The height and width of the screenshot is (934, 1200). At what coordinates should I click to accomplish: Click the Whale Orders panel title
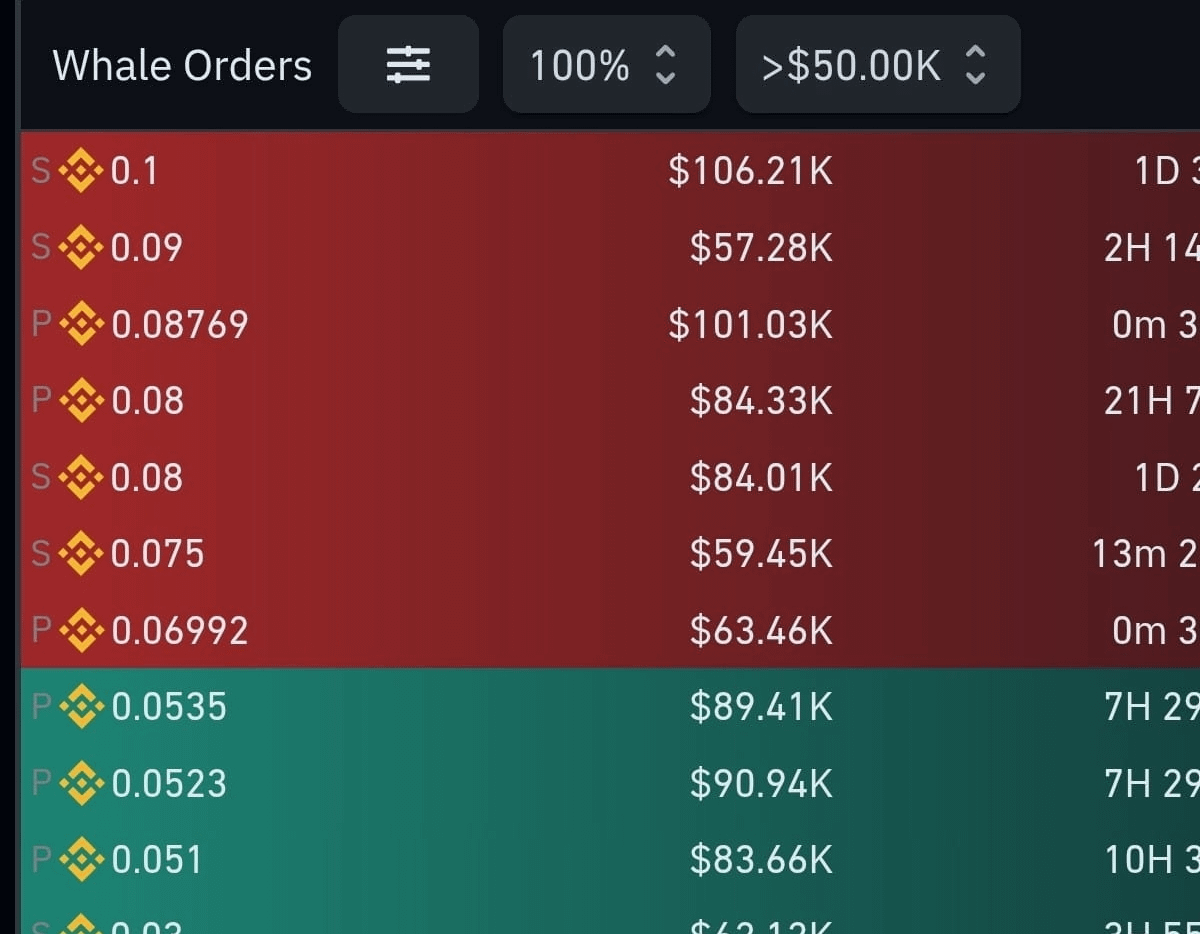(x=182, y=66)
